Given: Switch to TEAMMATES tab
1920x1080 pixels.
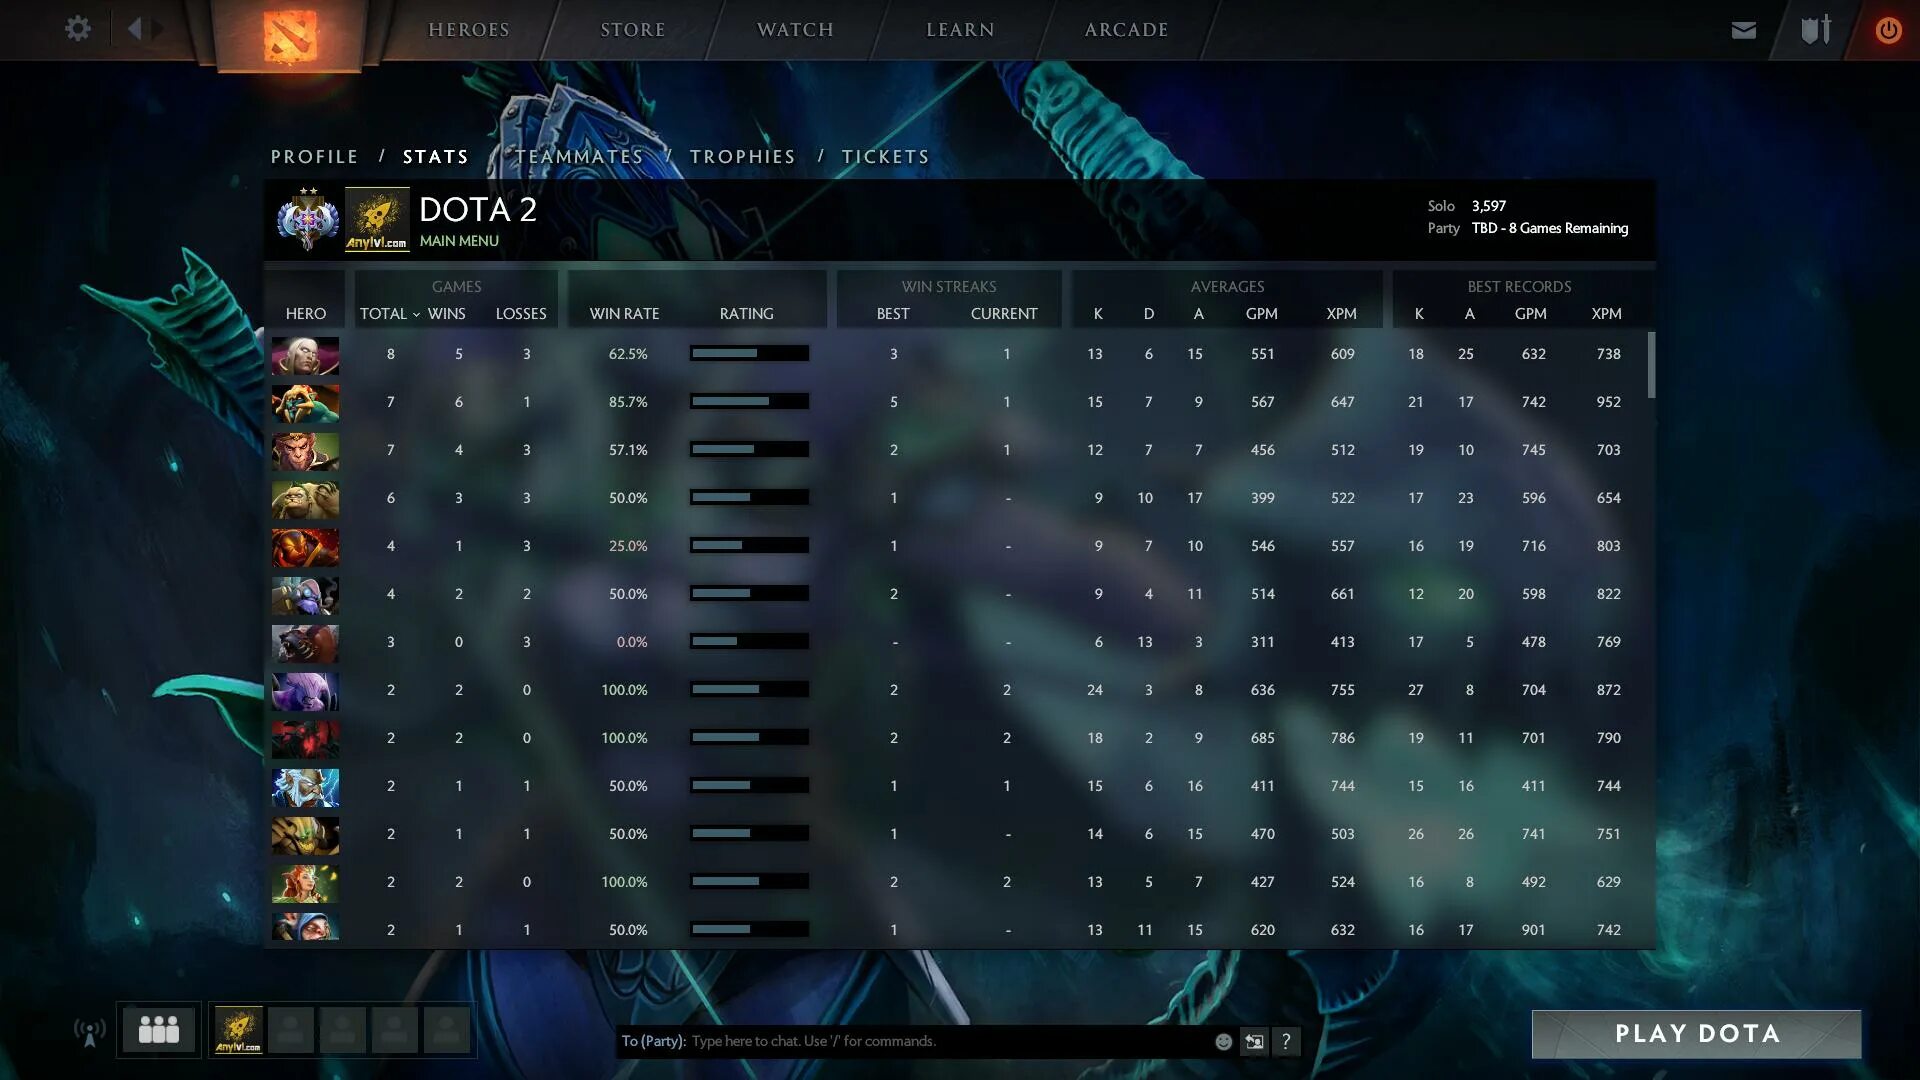Looking at the screenshot, I should (579, 157).
